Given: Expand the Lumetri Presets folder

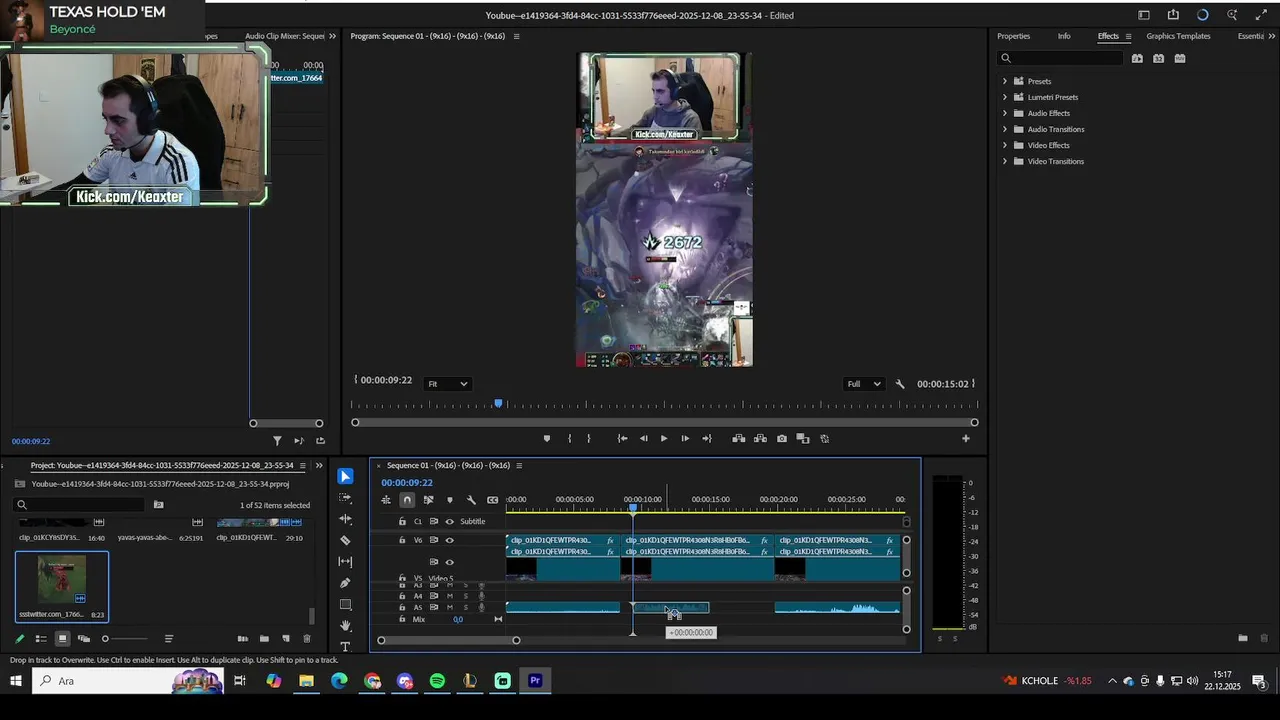Looking at the screenshot, I should [1005, 97].
